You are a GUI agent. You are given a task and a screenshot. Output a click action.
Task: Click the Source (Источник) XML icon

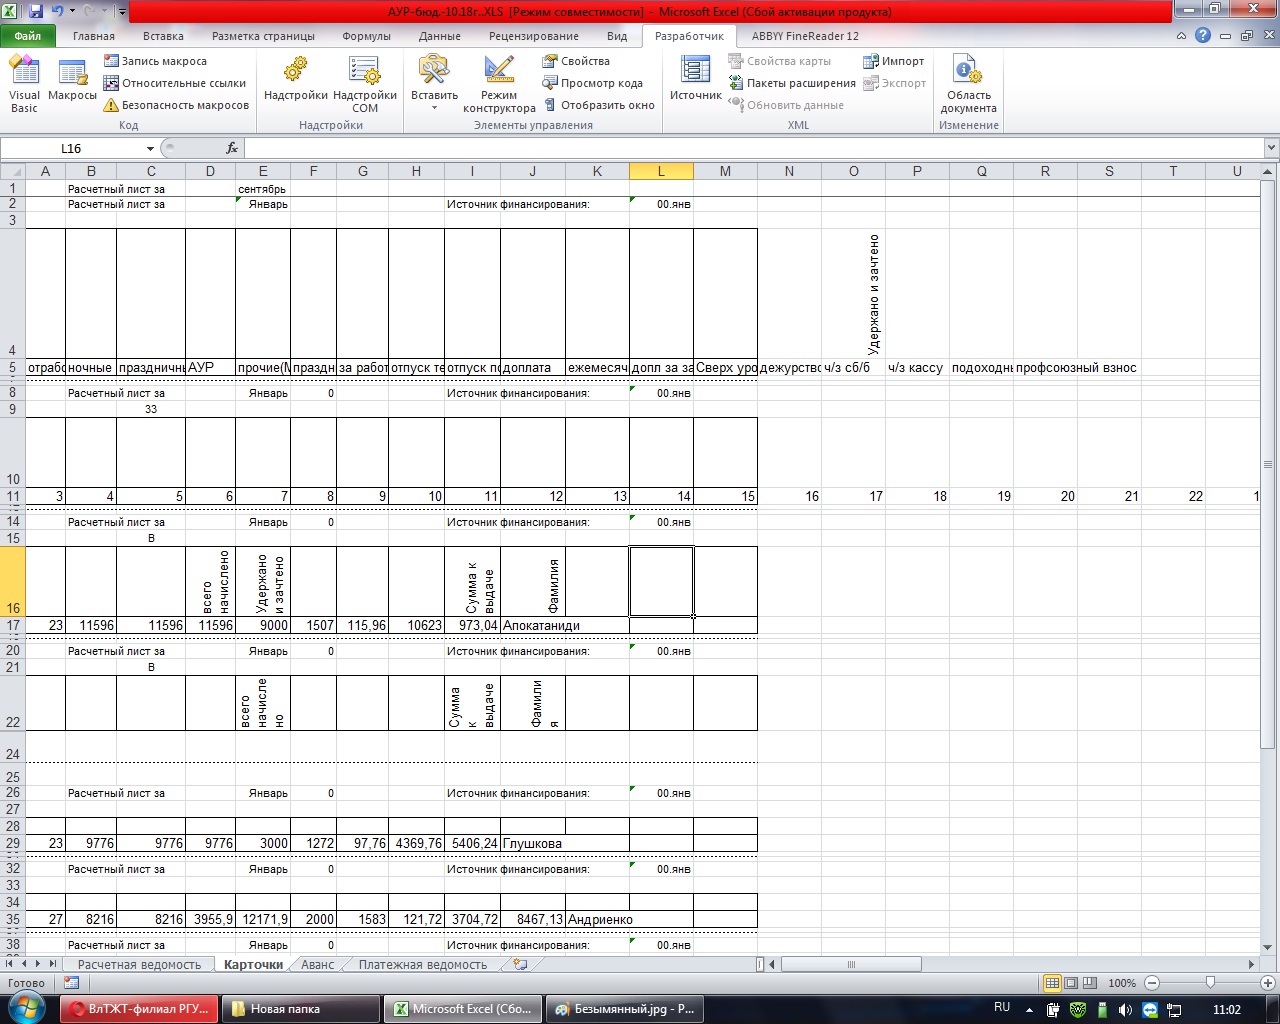coord(695,80)
